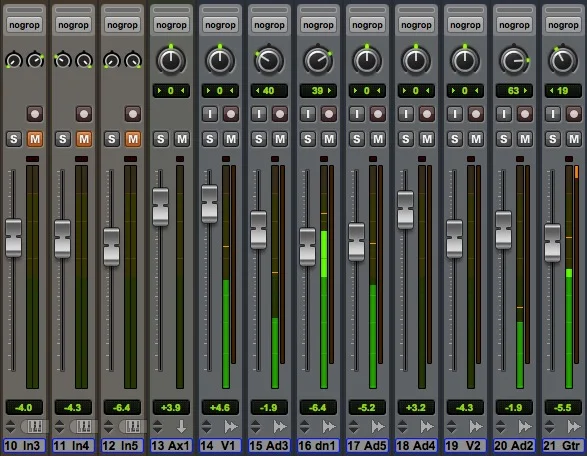Enable input monitoring on 15 Ad3
The height and width of the screenshot is (456, 587).
pos(259,114)
